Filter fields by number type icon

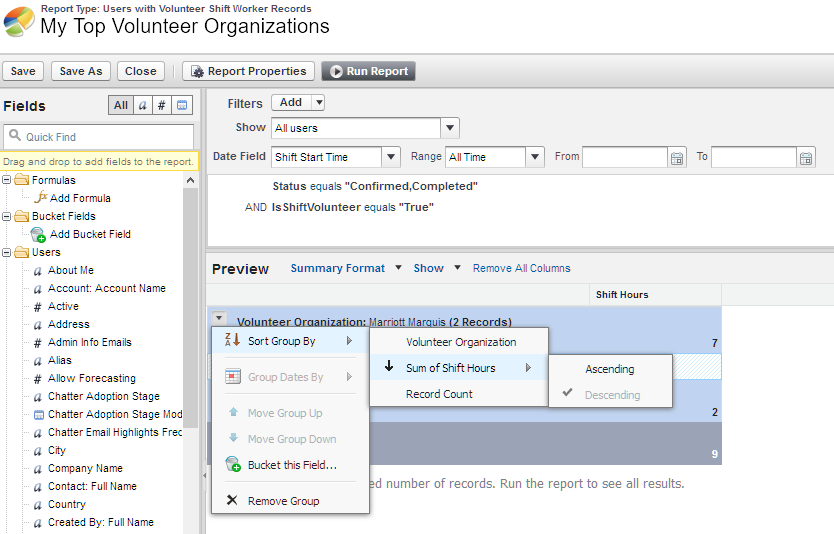[x=162, y=105]
